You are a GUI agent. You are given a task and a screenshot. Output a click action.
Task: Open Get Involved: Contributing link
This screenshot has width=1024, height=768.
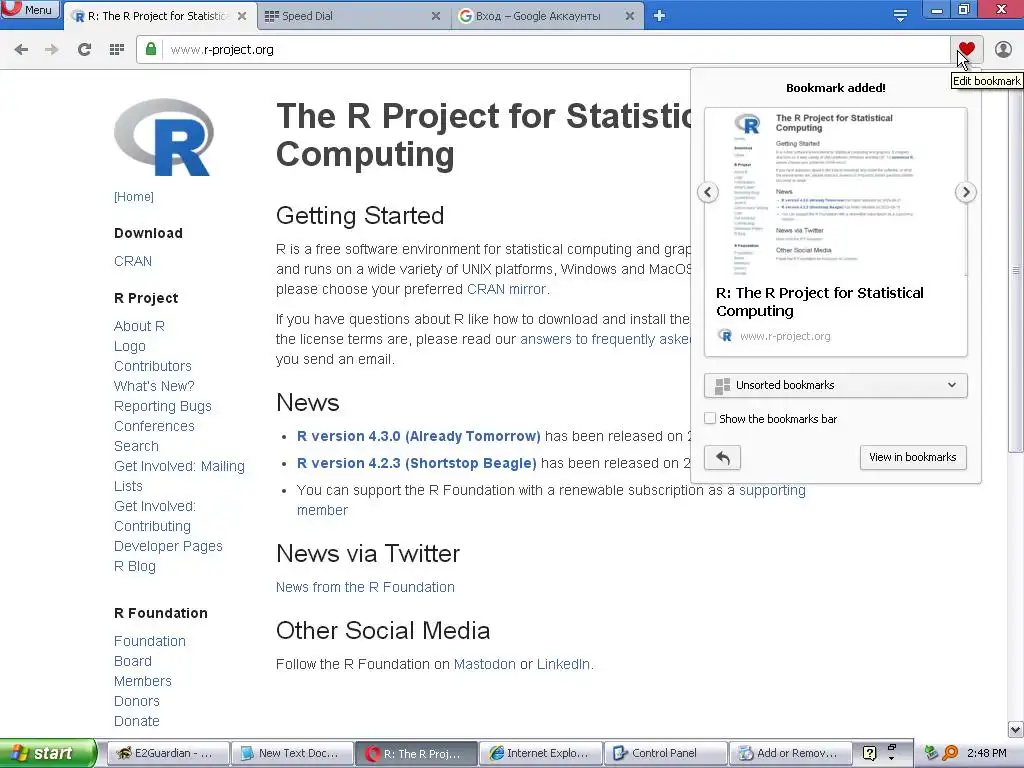(154, 516)
